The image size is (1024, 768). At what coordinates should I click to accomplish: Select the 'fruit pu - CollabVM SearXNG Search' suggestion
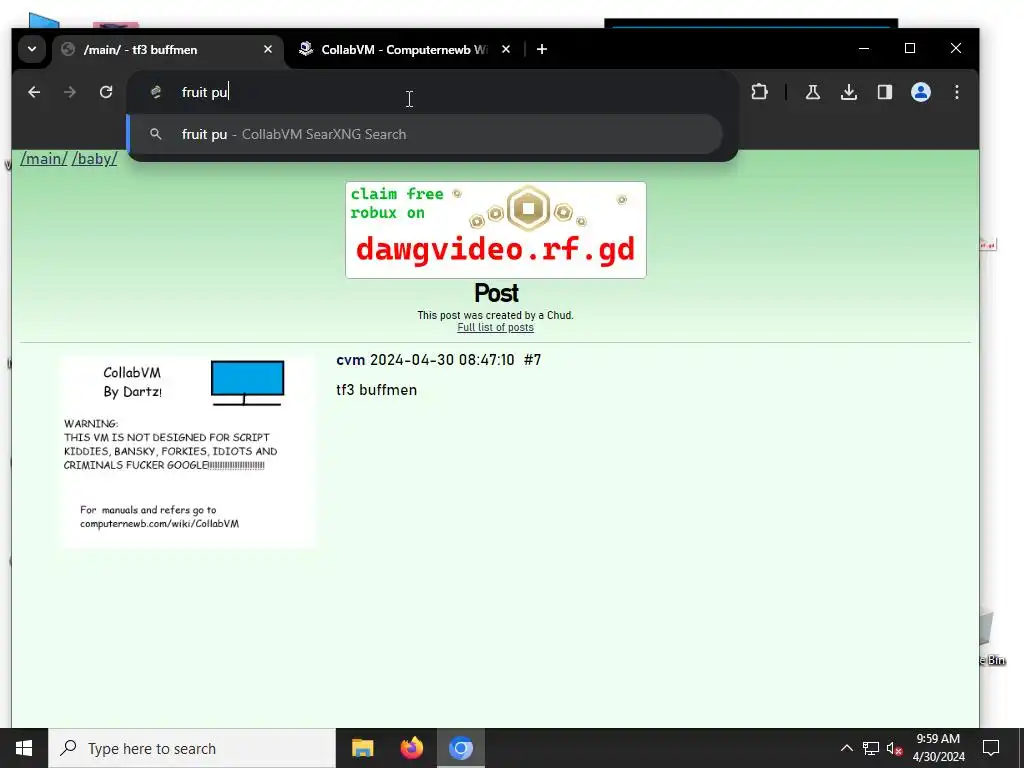426,134
